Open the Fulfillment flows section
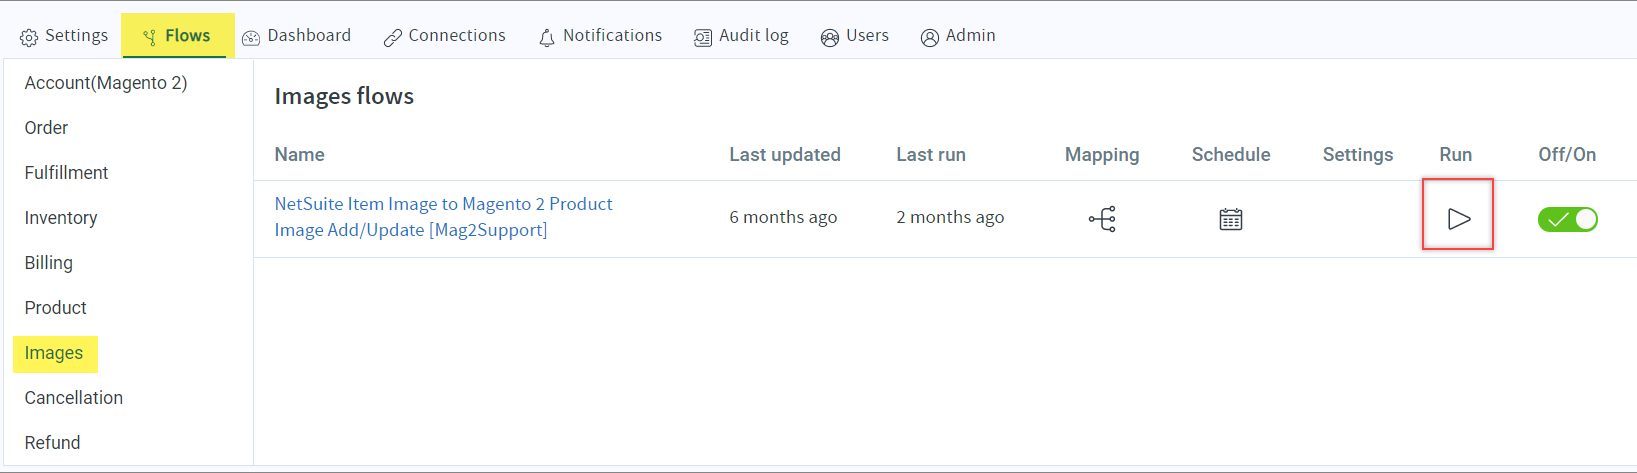Viewport: 1637px width, 473px height. coord(67,173)
